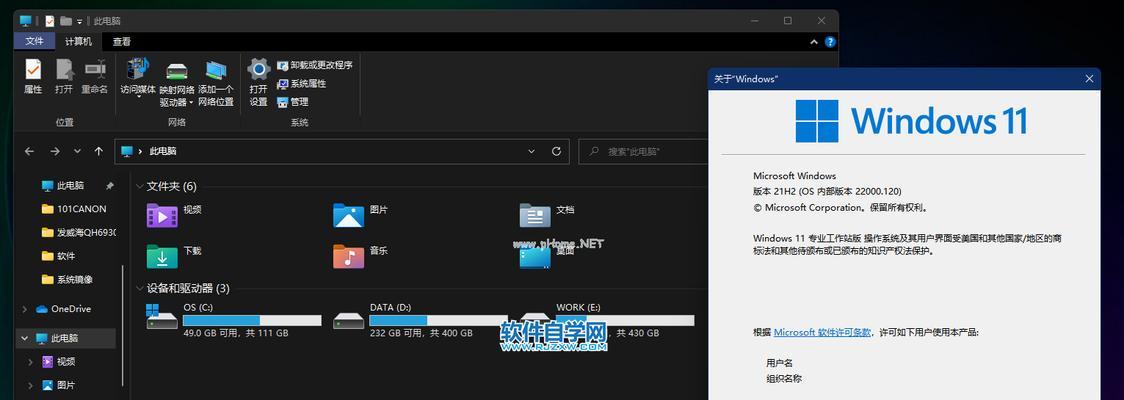Click Uninstall or change a program (卸载或更改程序)

coord(315,65)
